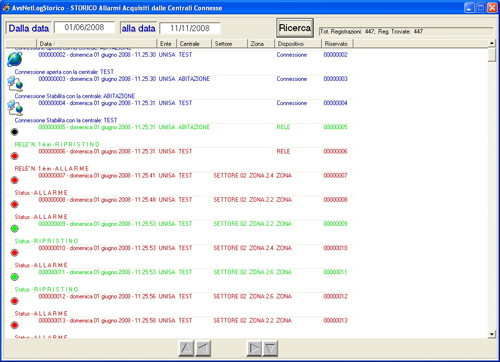This screenshot has width=500, height=362.
Task: Click the list scrollbar up arrow
Action: pos(492,43)
